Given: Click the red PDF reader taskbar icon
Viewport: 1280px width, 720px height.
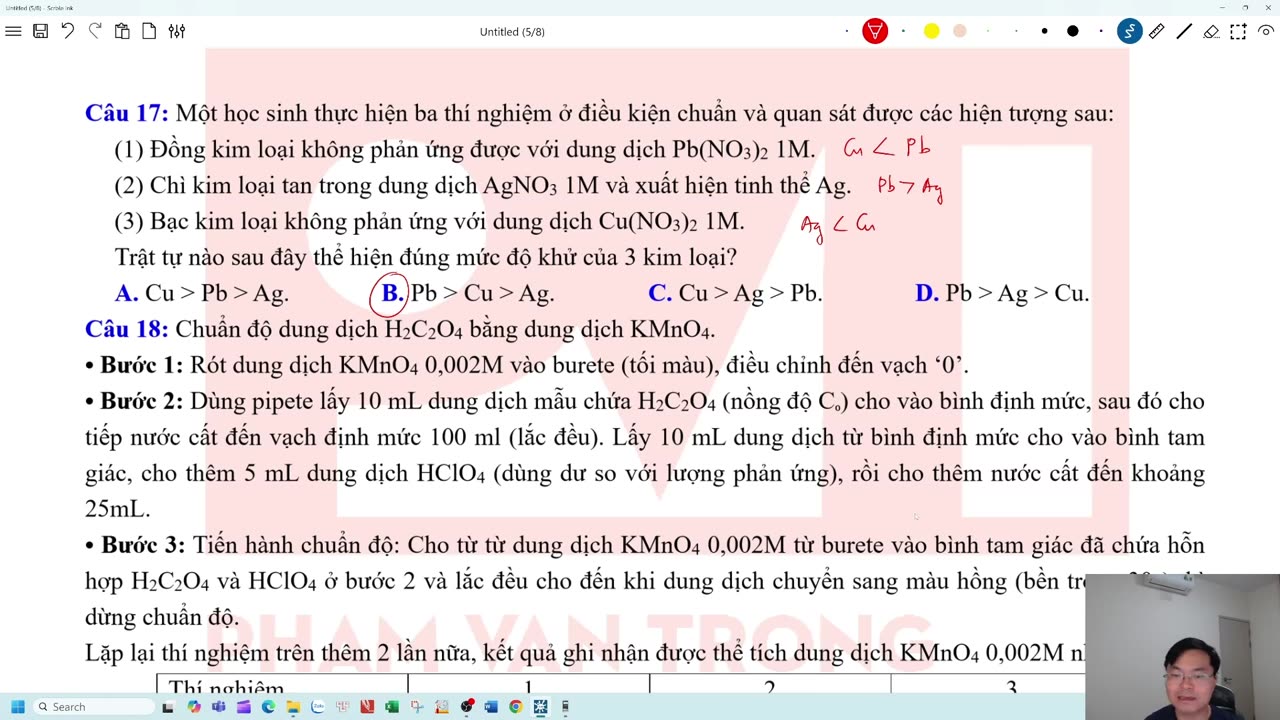Looking at the screenshot, I should point(367,707).
